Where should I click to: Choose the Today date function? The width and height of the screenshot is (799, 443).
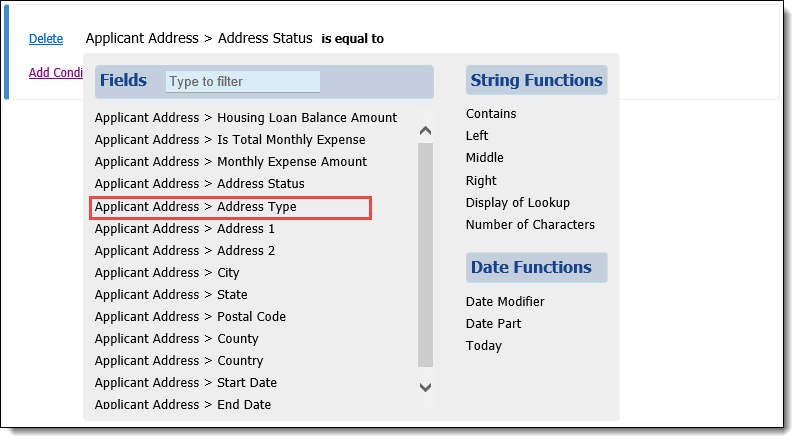[484, 346]
